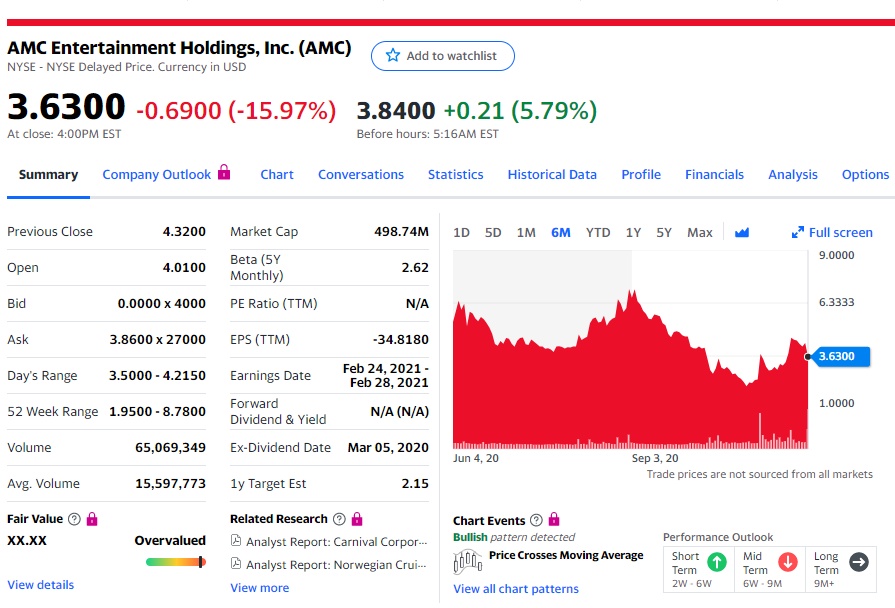Click the View more research link
The height and width of the screenshot is (608, 895).
pyautogui.click(x=260, y=587)
